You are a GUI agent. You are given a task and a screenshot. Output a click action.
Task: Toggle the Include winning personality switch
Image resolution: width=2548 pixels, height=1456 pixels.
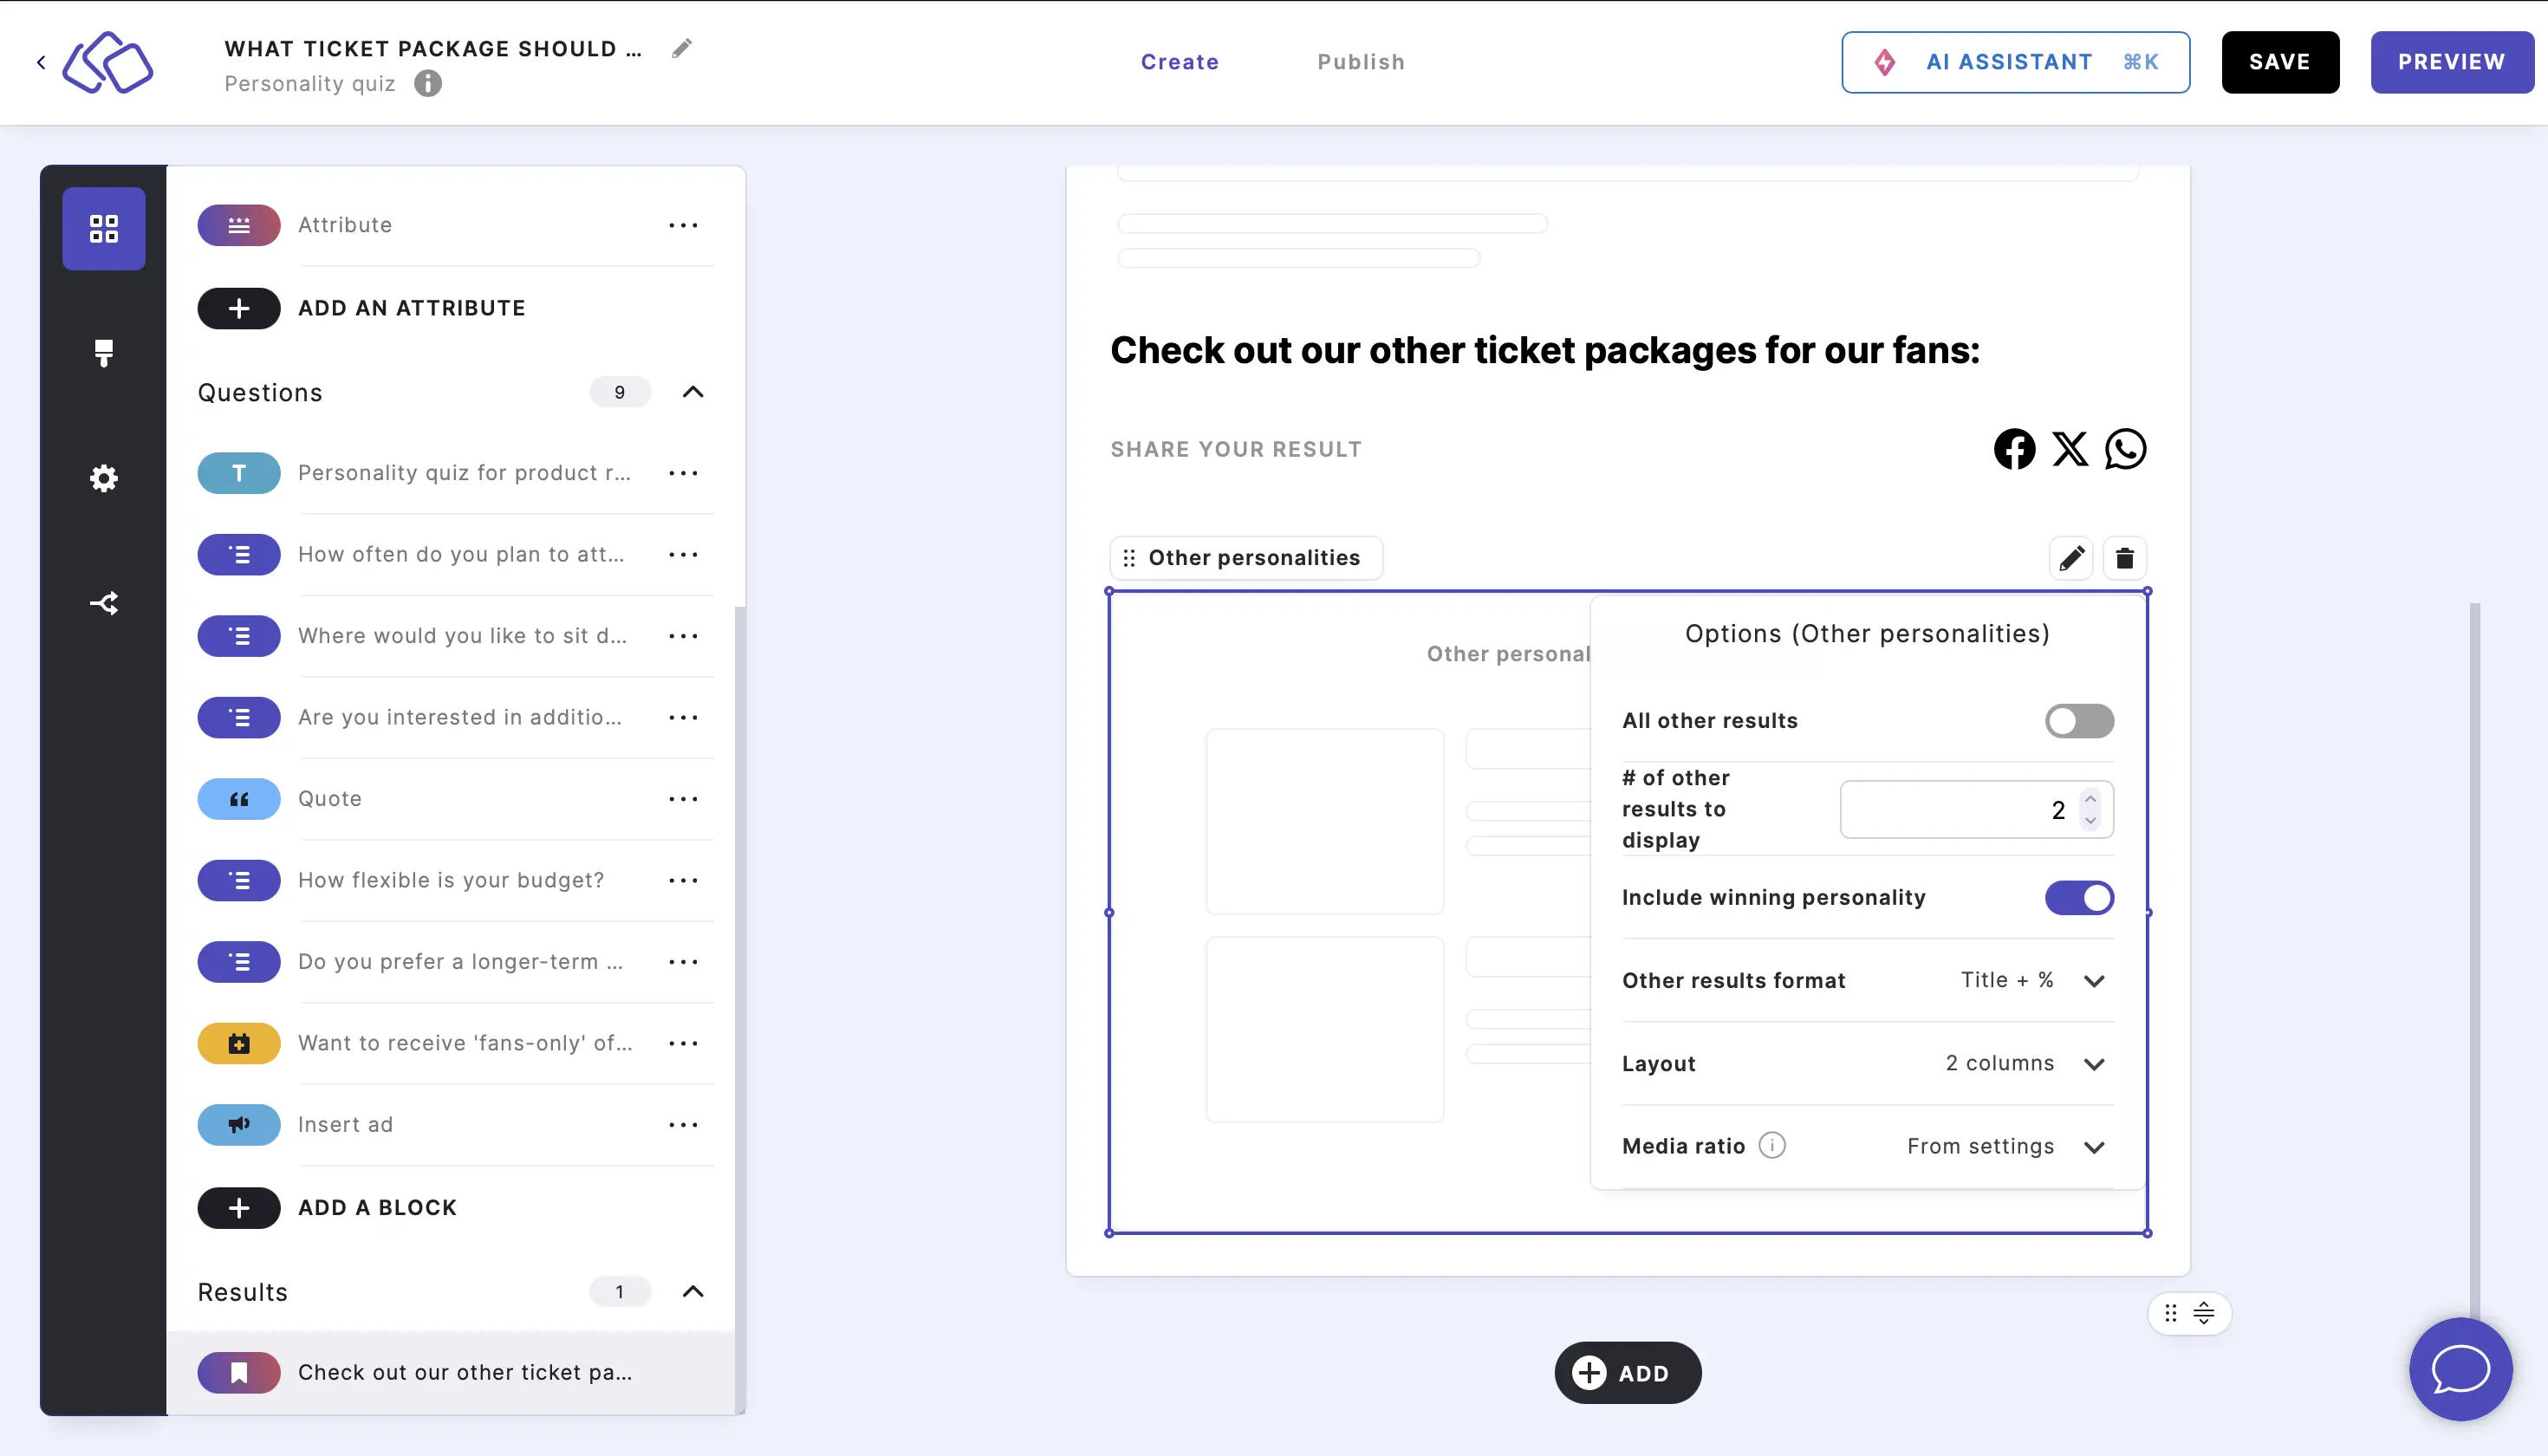tap(2079, 898)
